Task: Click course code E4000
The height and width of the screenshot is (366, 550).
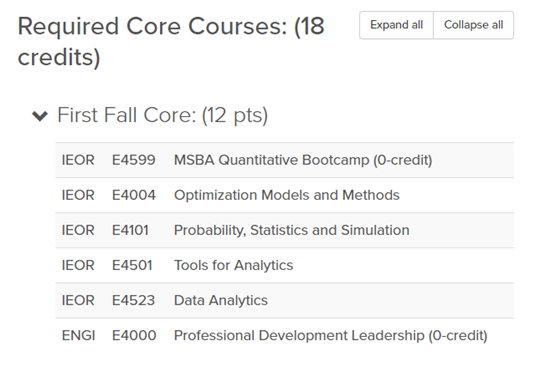Action: 134,335
